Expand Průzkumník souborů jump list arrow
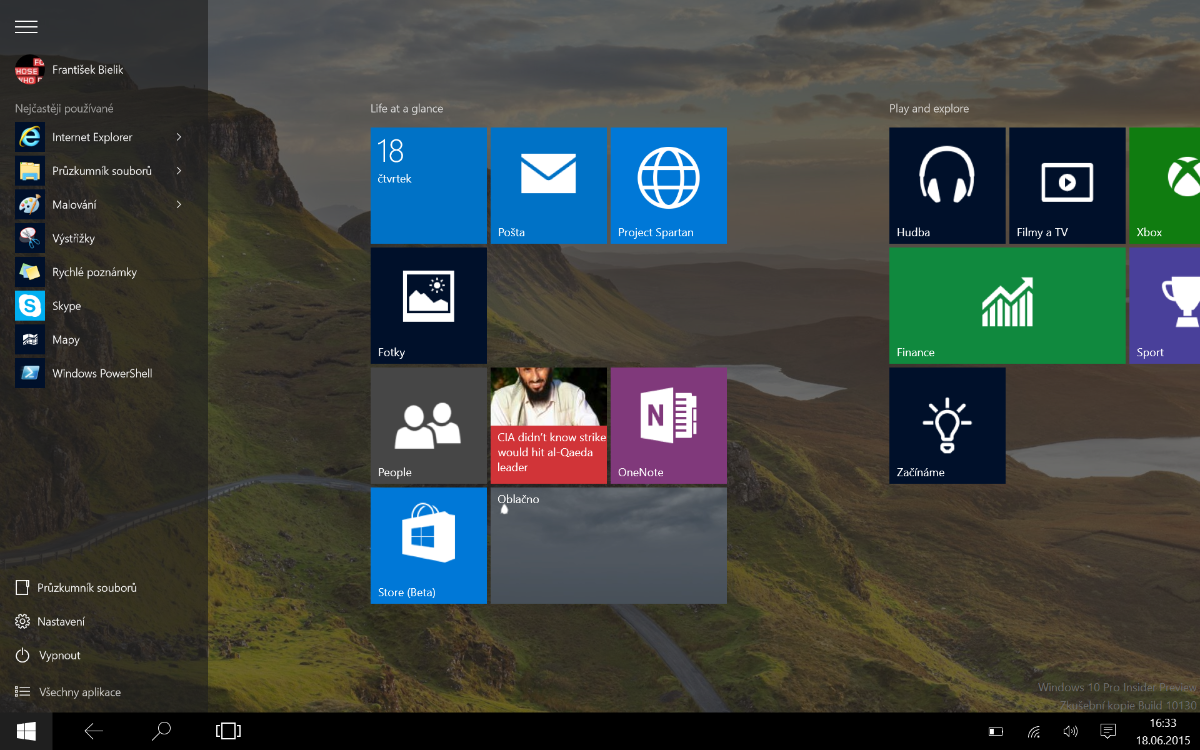The width and height of the screenshot is (1200, 750). click(x=179, y=171)
